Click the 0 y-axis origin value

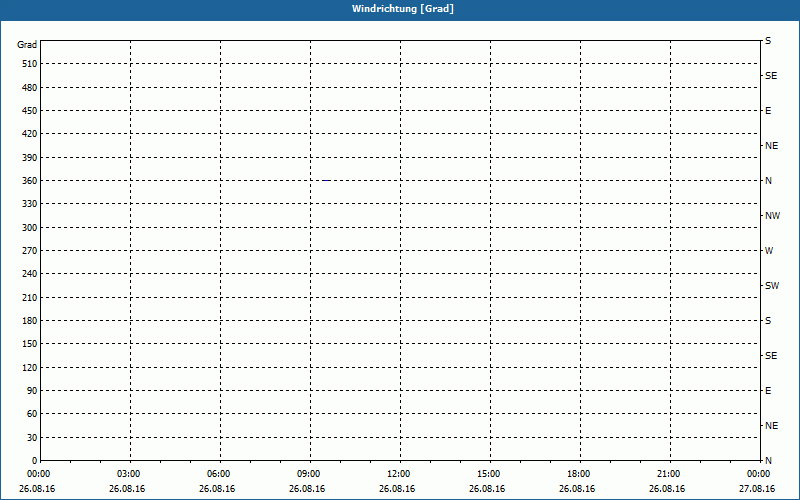35,461
